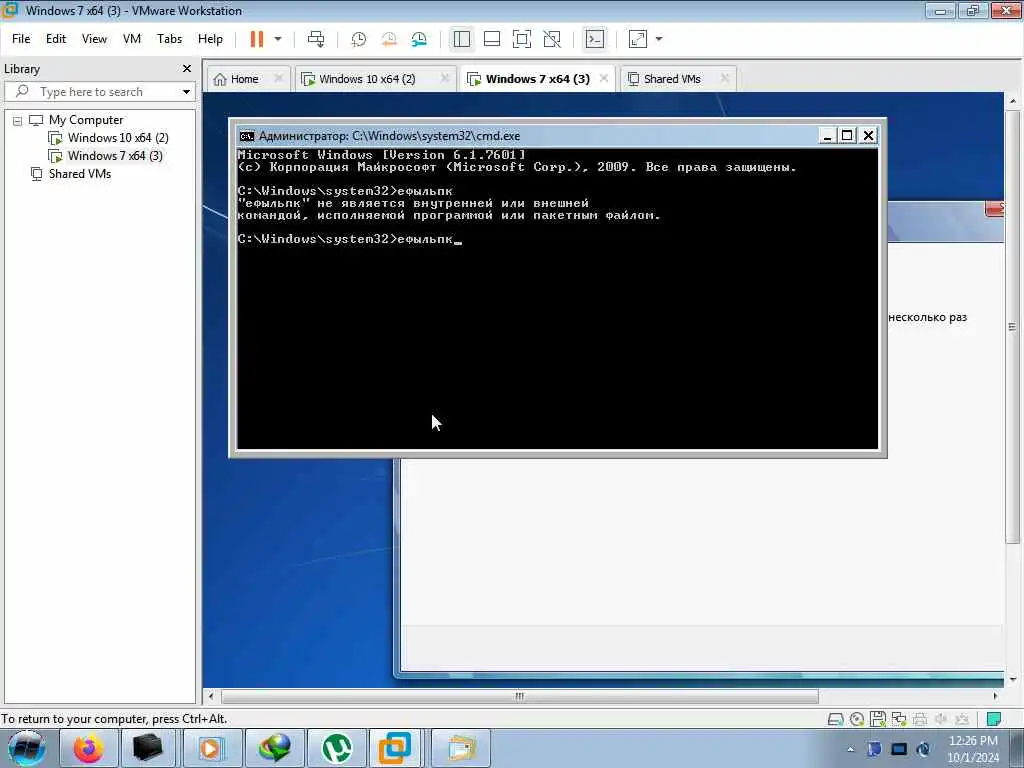Open the File menu
This screenshot has width=1024, height=768.
click(21, 39)
